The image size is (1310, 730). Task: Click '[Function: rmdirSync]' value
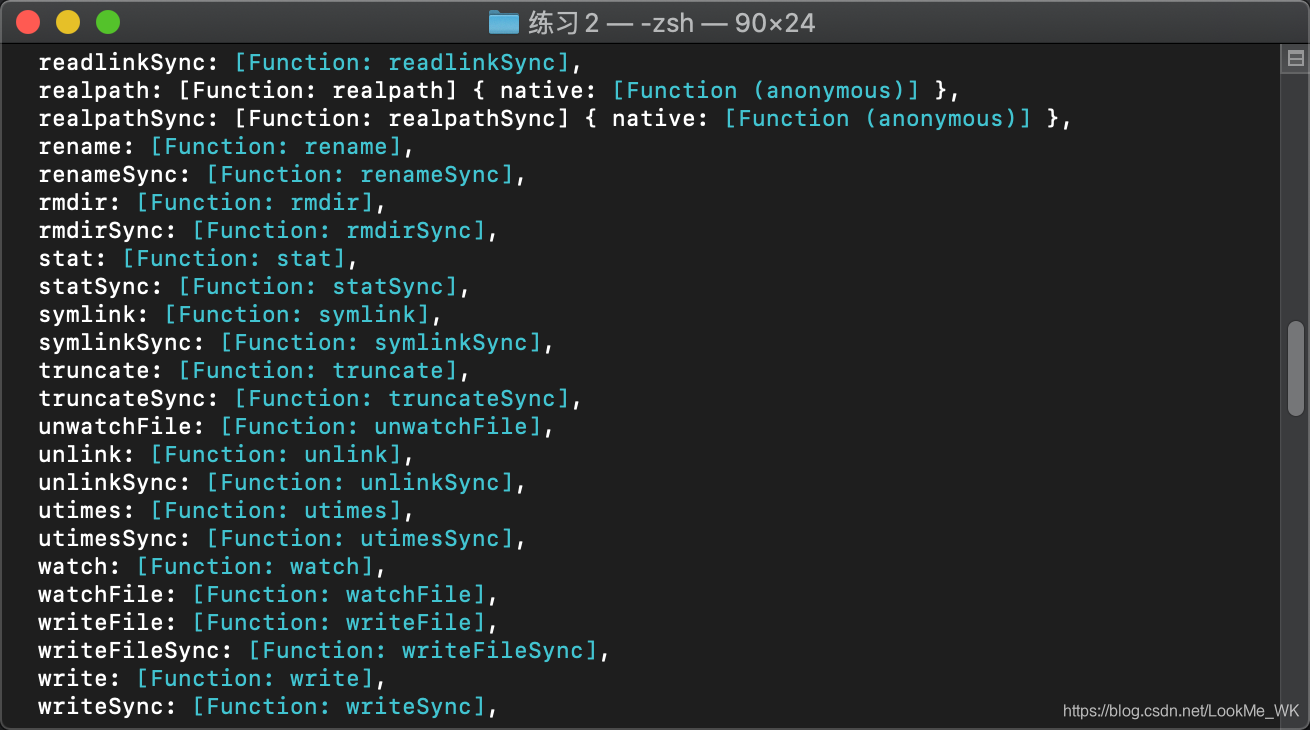click(x=339, y=231)
